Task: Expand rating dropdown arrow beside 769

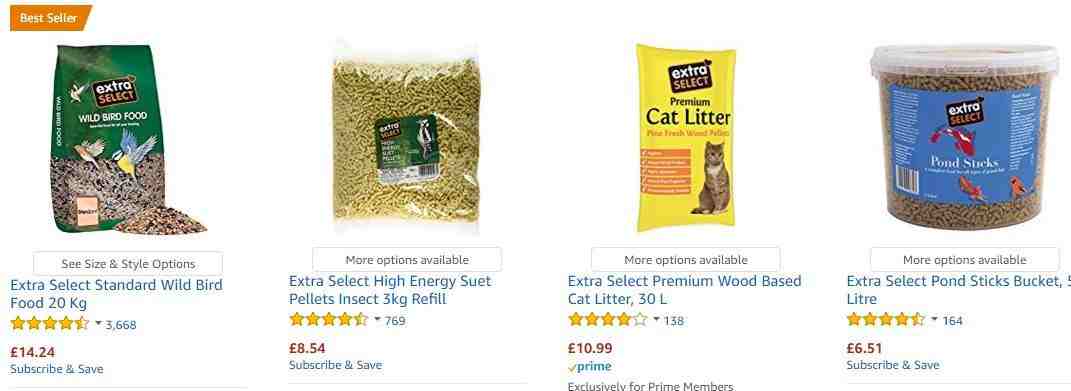Action: click(377, 319)
